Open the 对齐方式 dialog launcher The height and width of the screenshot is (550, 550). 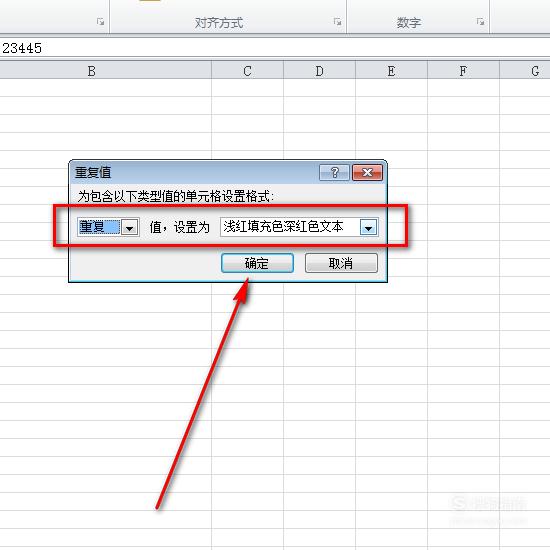(x=337, y=22)
